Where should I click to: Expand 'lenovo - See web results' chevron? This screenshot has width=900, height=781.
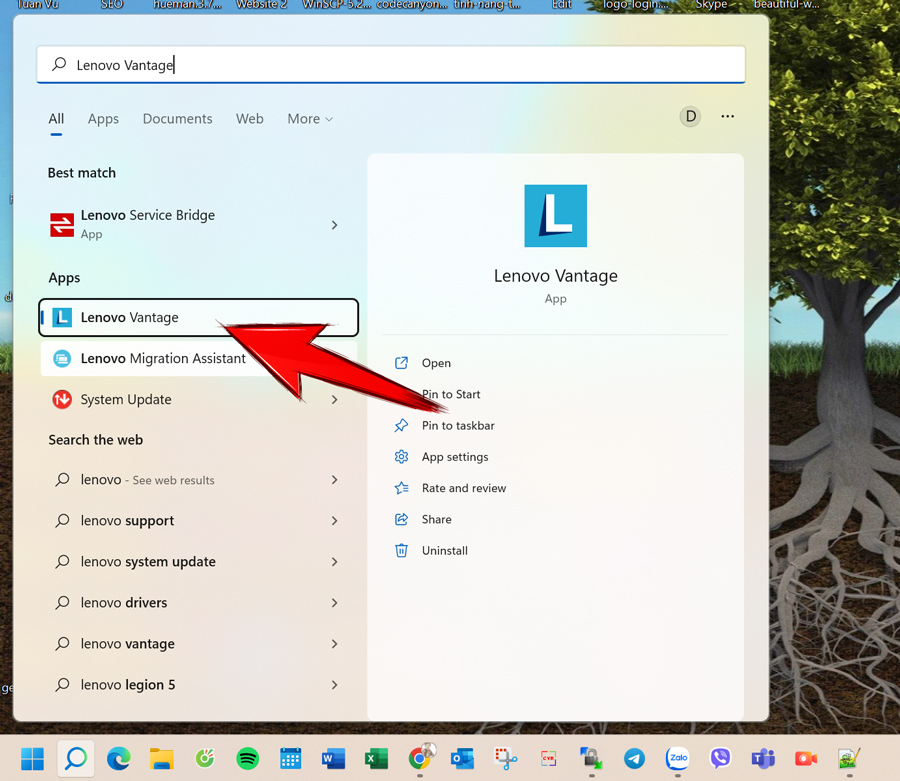point(335,480)
